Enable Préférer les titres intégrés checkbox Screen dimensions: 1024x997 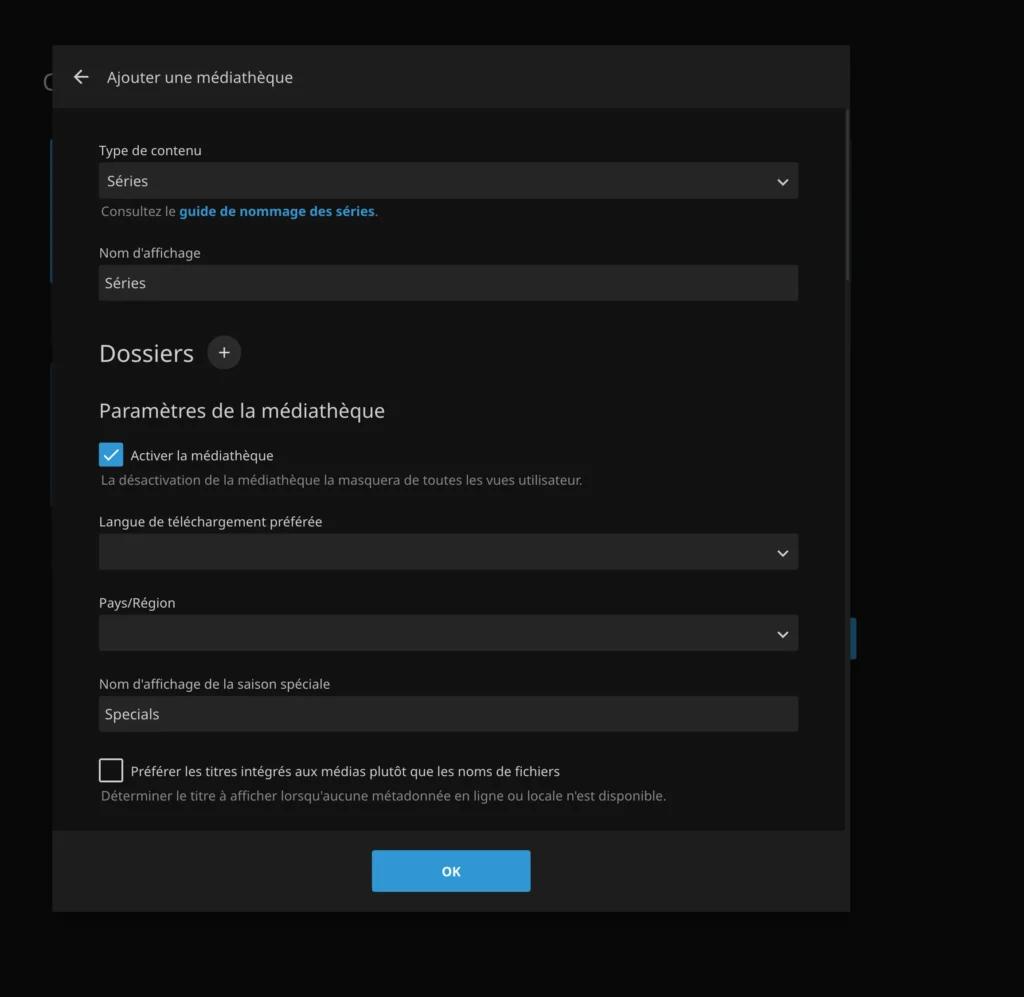coord(111,770)
